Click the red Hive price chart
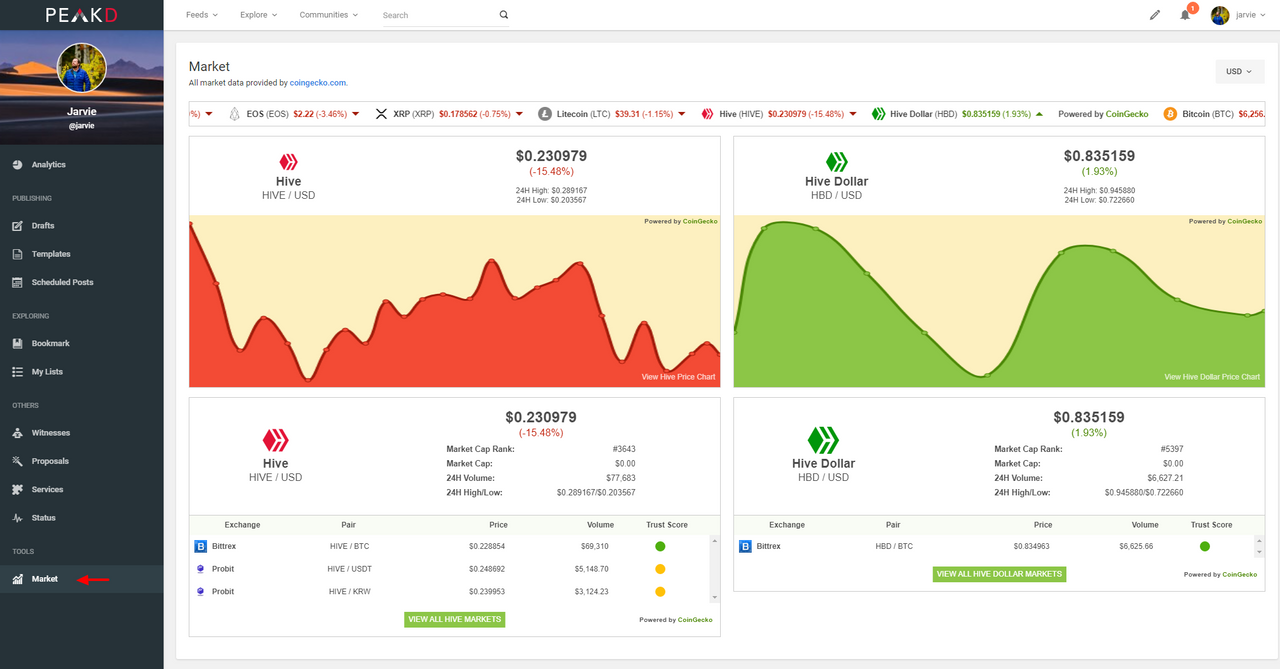This screenshot has width=1280, height=669. pyautogui.click(x=454, y=301)
